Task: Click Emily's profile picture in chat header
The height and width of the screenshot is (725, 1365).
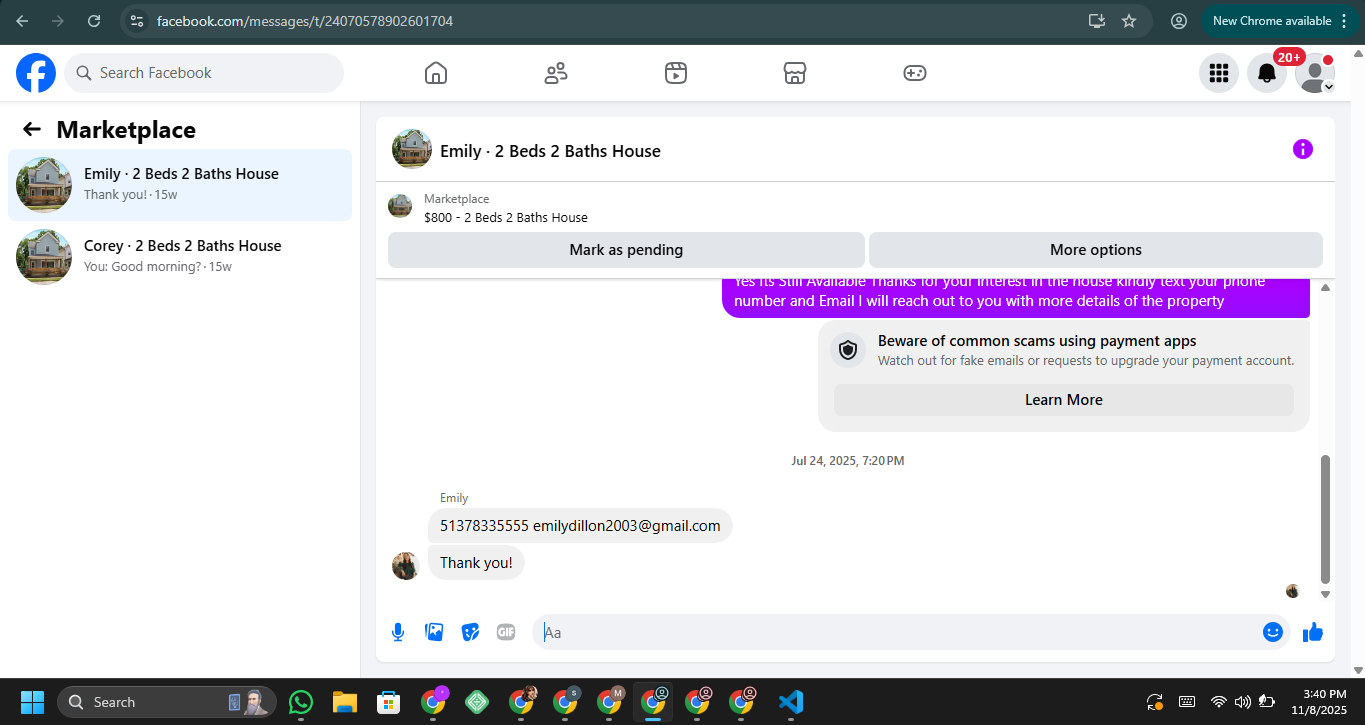Action: 412,149
